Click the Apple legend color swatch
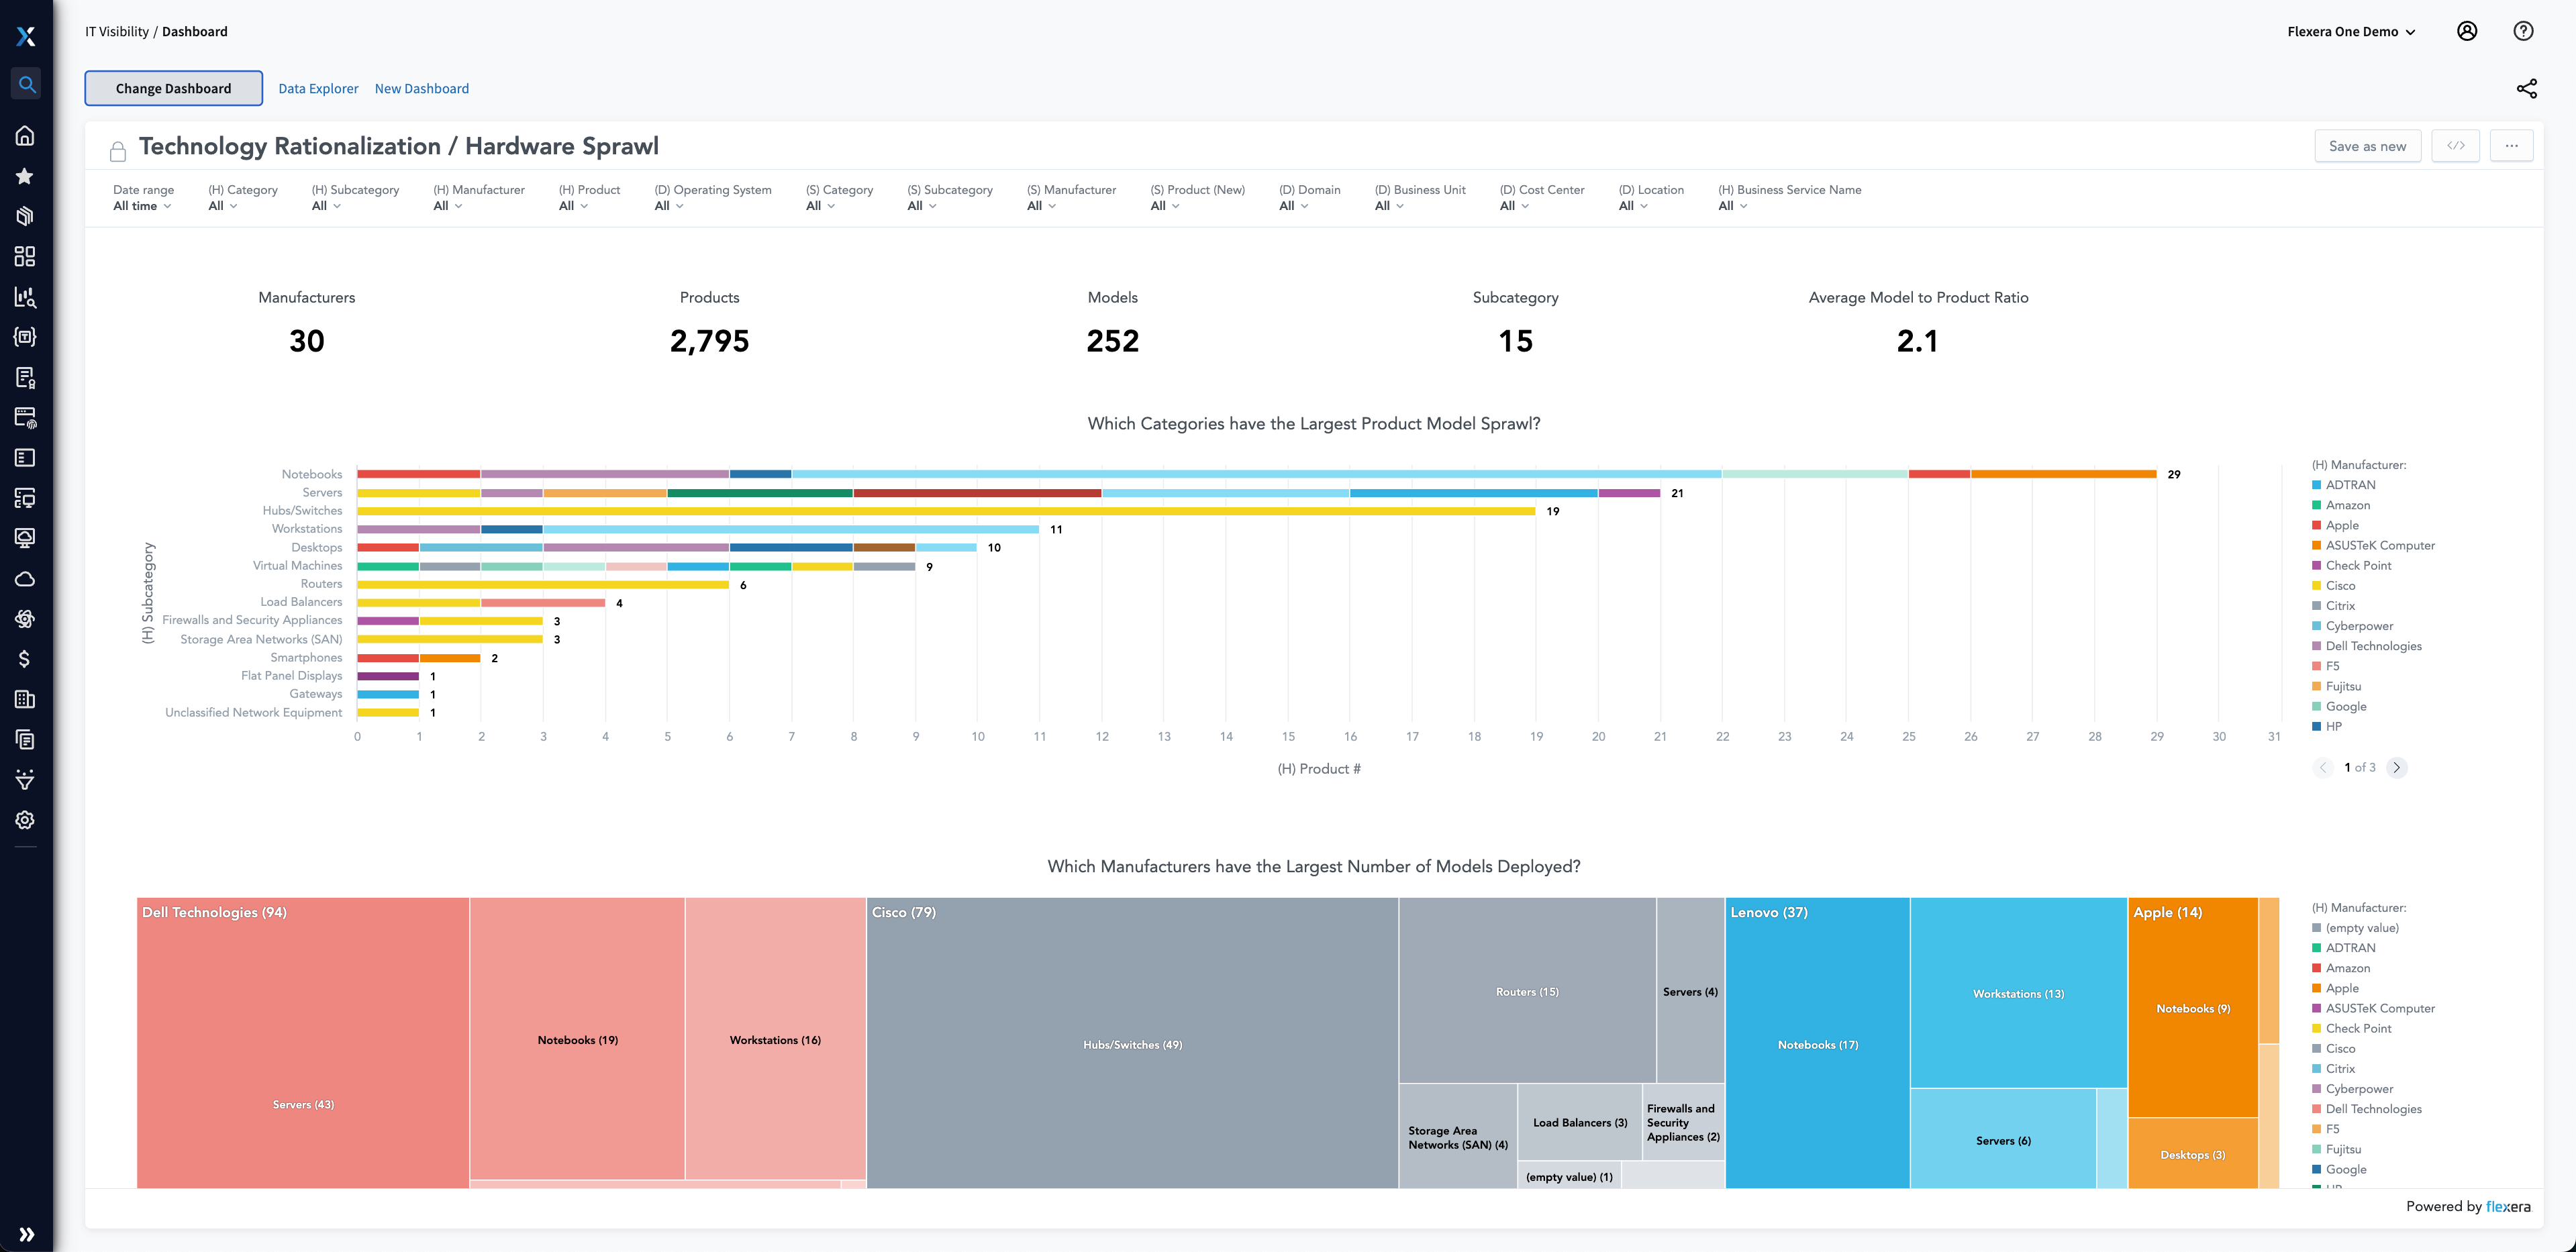The image size is (2576, 1252). [x=2316, y=526]
